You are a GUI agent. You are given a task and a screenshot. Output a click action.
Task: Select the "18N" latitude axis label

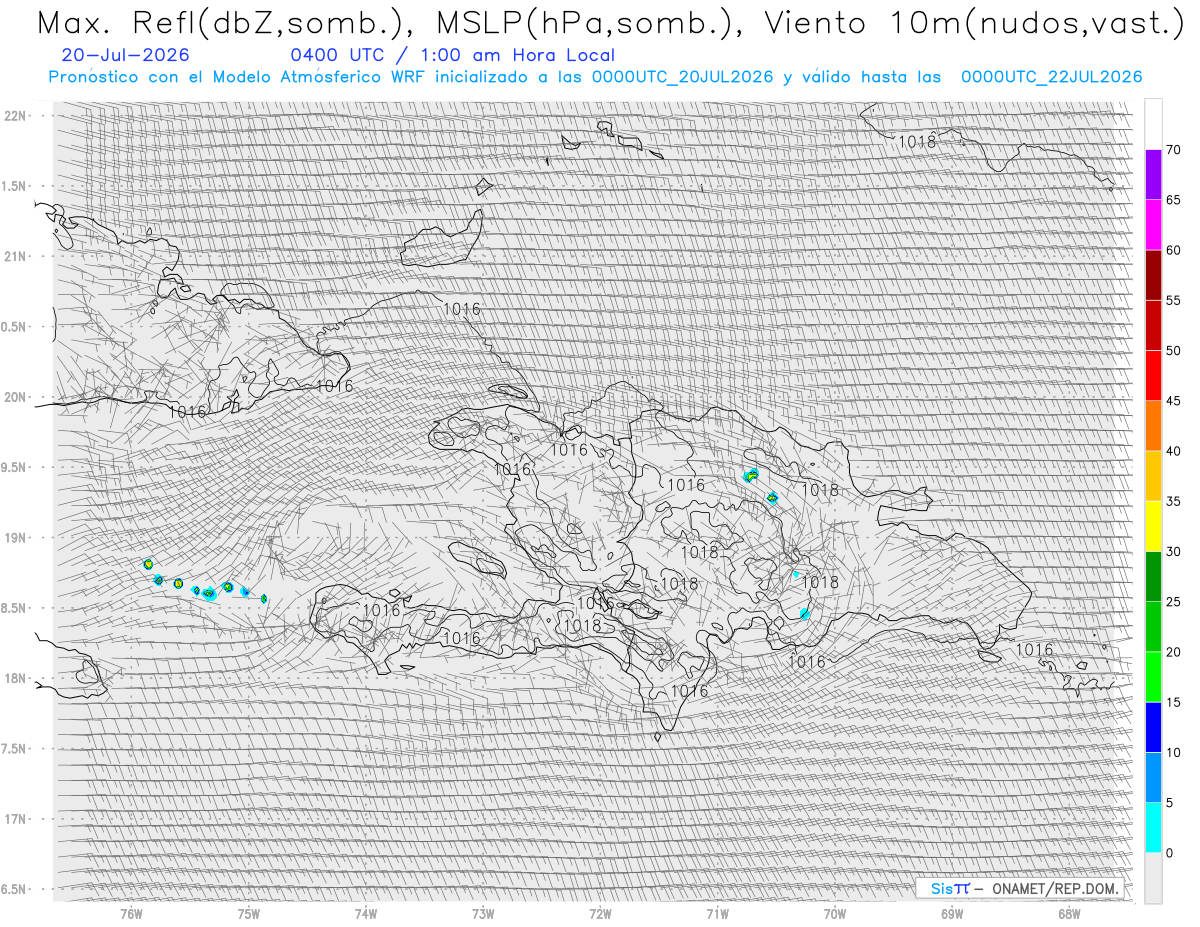(x=15, y=678)
